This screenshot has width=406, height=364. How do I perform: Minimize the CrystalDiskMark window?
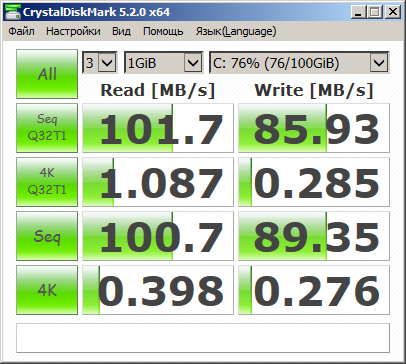pos(358,12)
